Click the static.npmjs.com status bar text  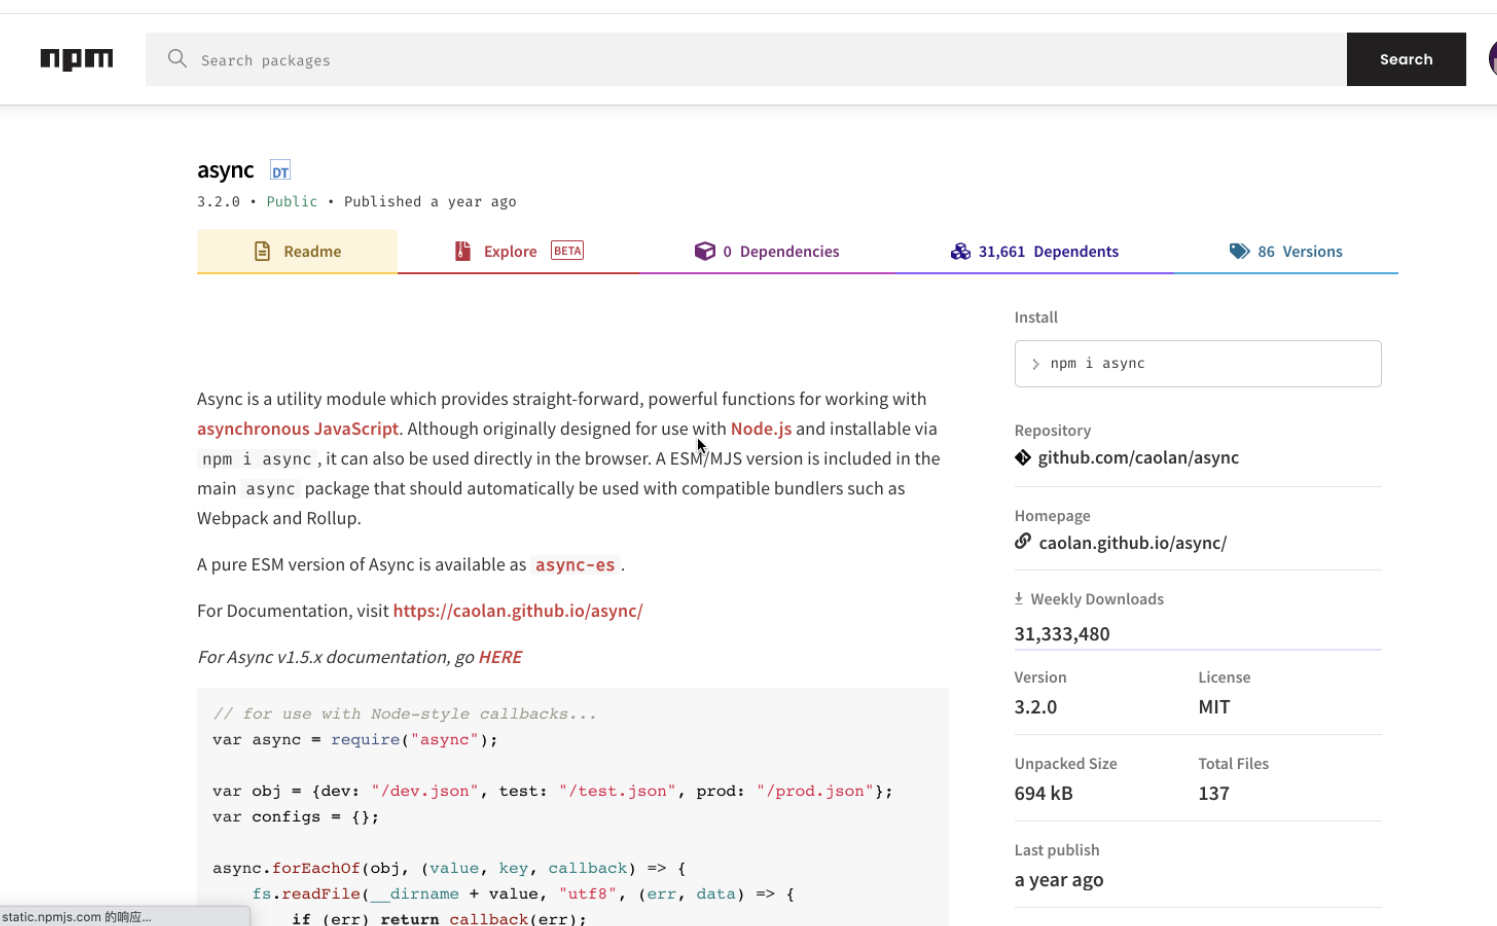(76, 916)
